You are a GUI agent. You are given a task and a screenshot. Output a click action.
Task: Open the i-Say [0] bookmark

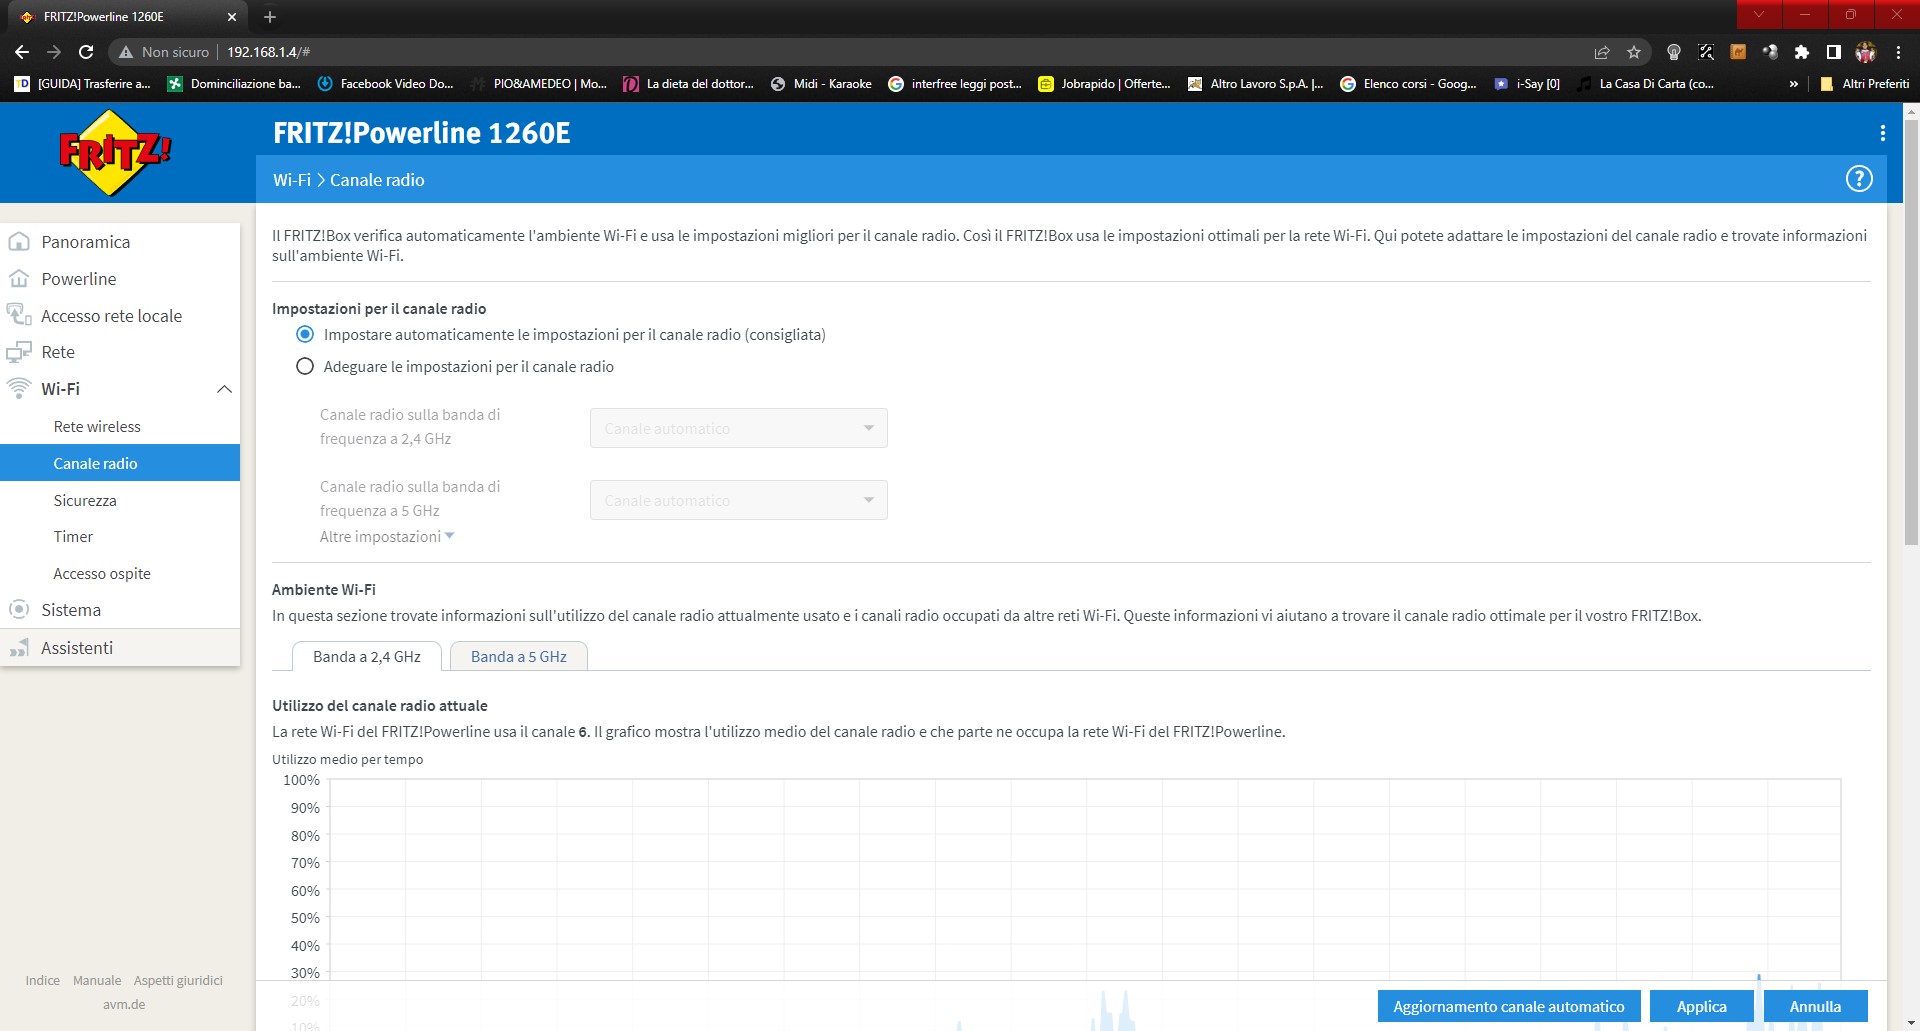(1528, 84)
